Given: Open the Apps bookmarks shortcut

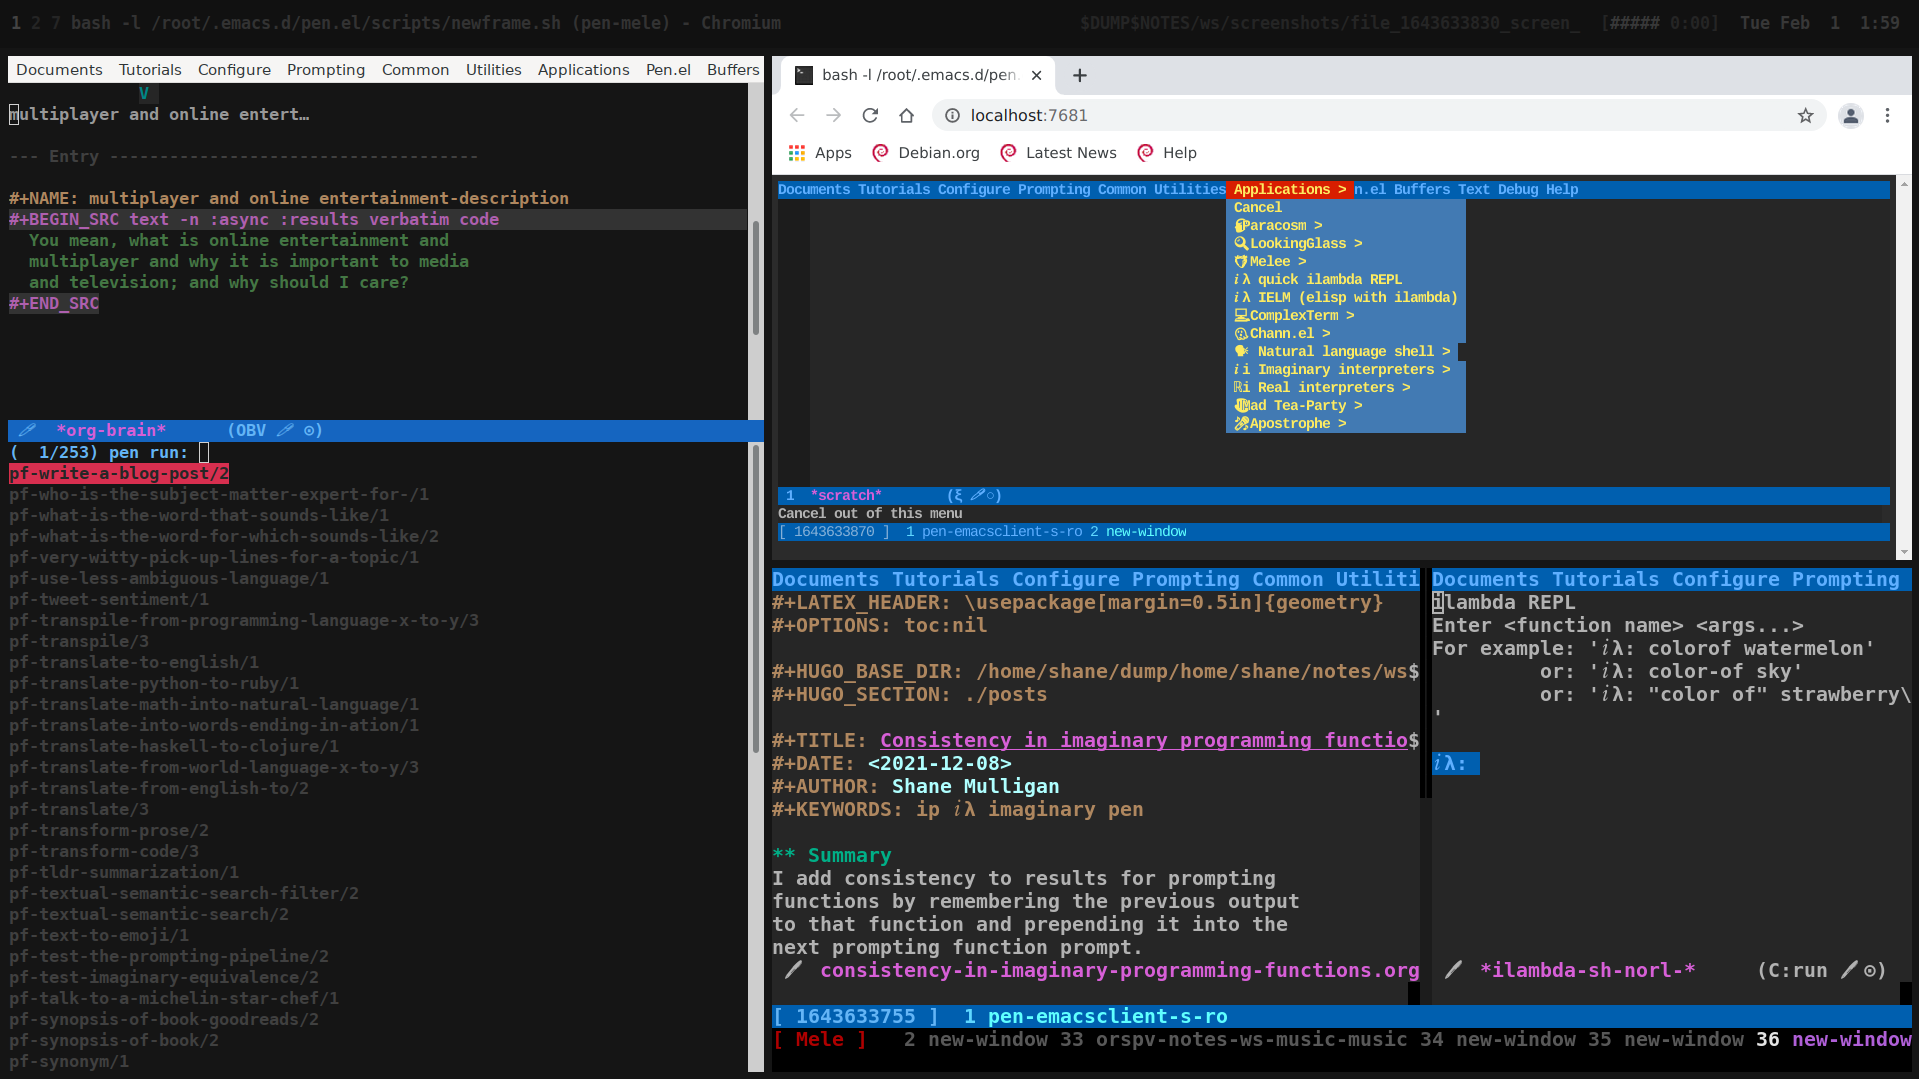Looking at the screenshot, I should [x=820, y=152].
